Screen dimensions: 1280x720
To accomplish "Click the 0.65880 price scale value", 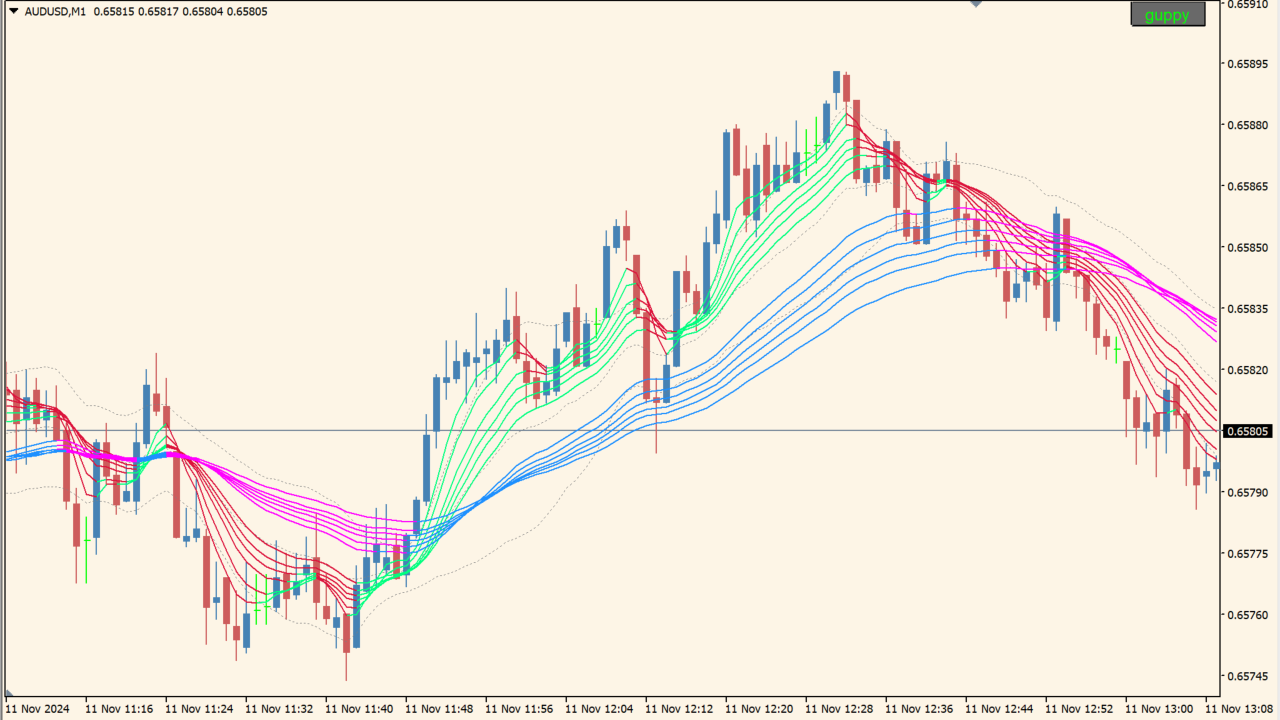I will [x=1247, y=125].
